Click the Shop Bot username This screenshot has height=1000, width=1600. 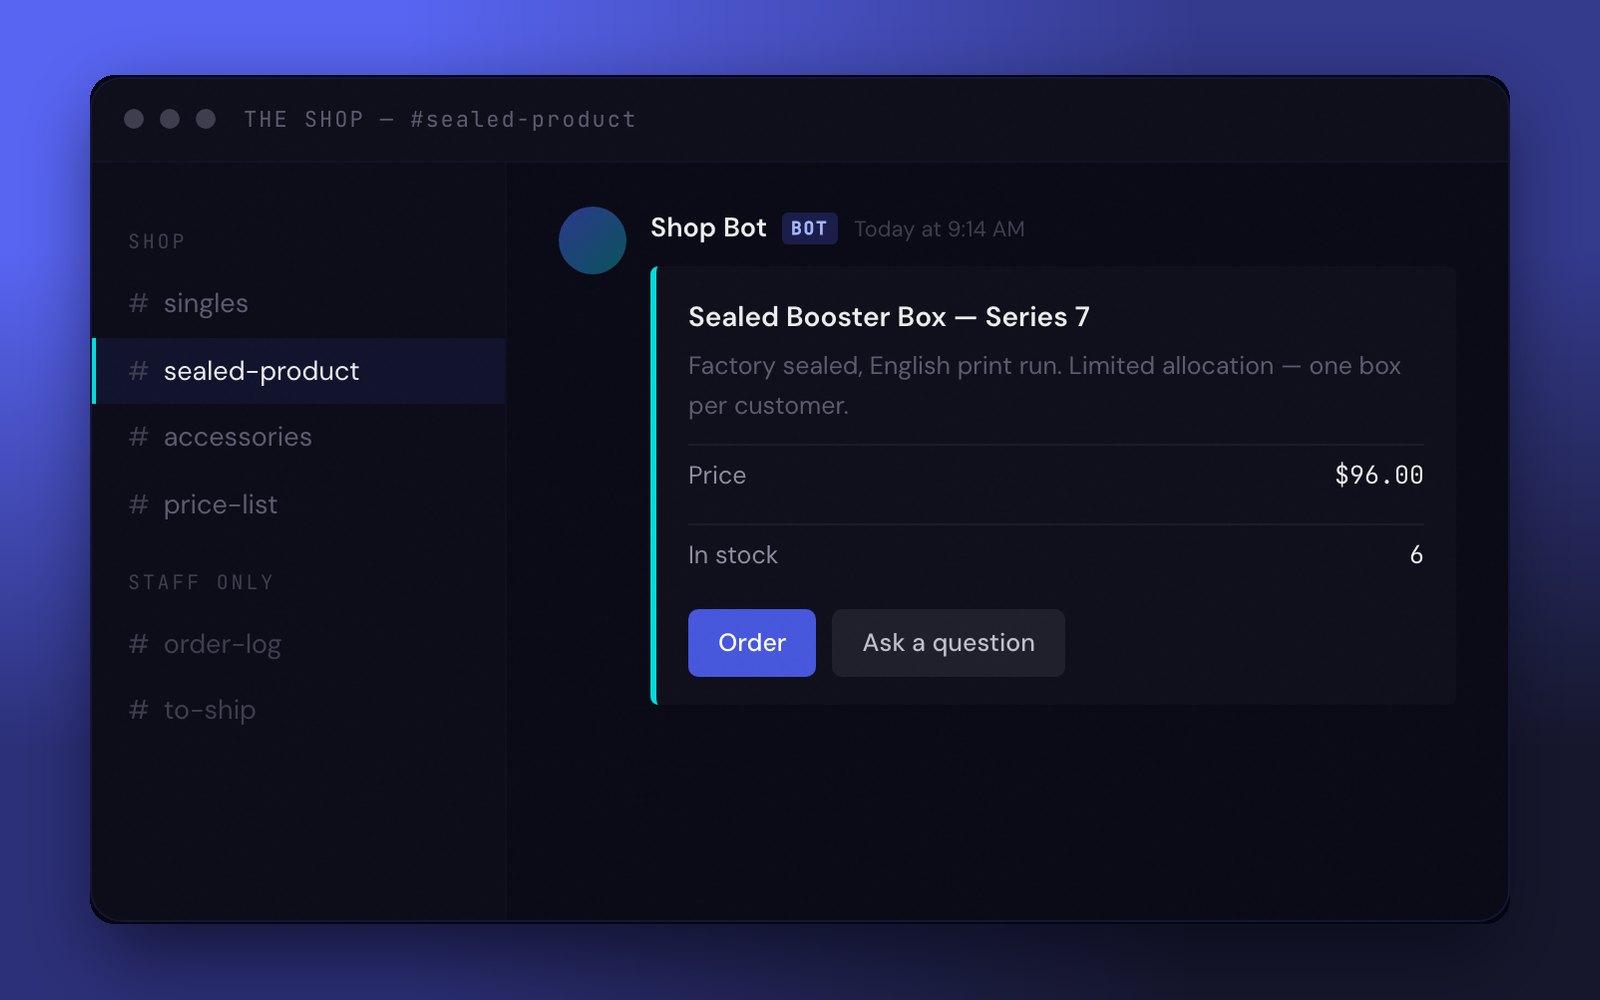click(x=708, y=228)
